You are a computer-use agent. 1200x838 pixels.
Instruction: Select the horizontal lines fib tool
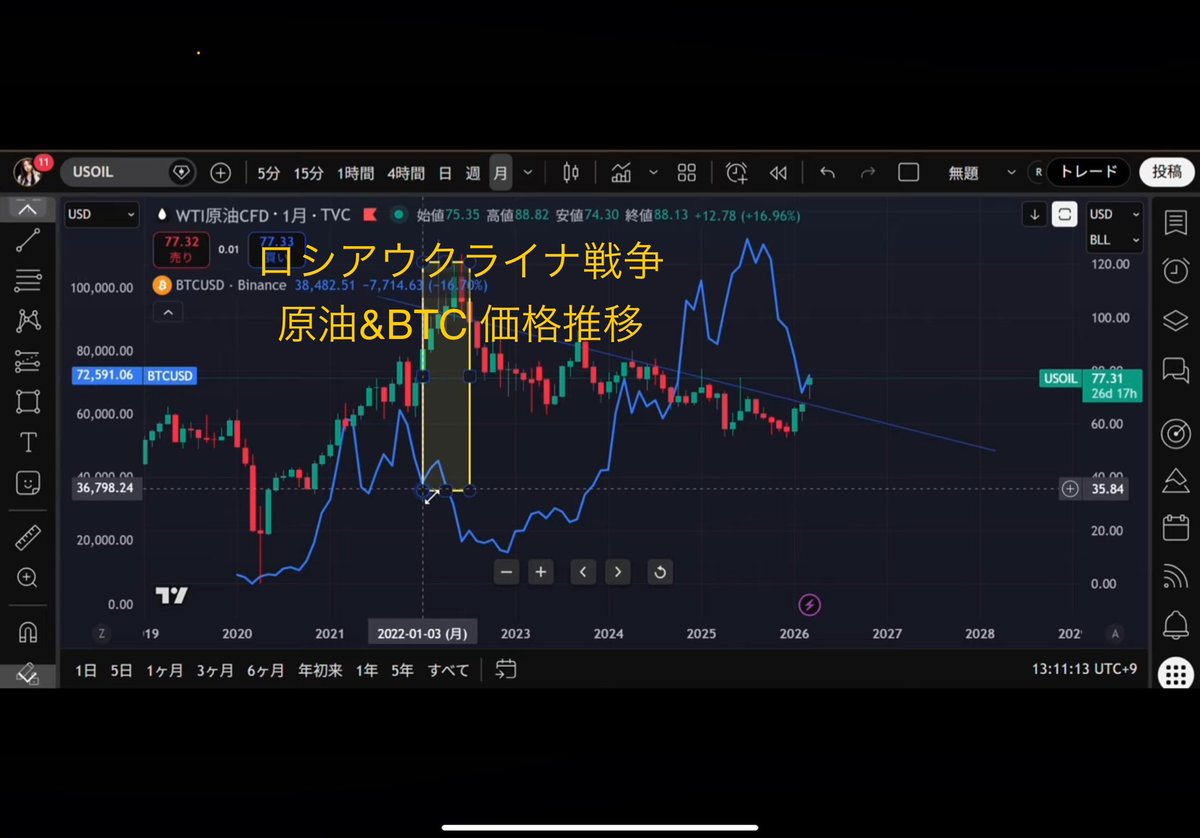coord(28,279)
